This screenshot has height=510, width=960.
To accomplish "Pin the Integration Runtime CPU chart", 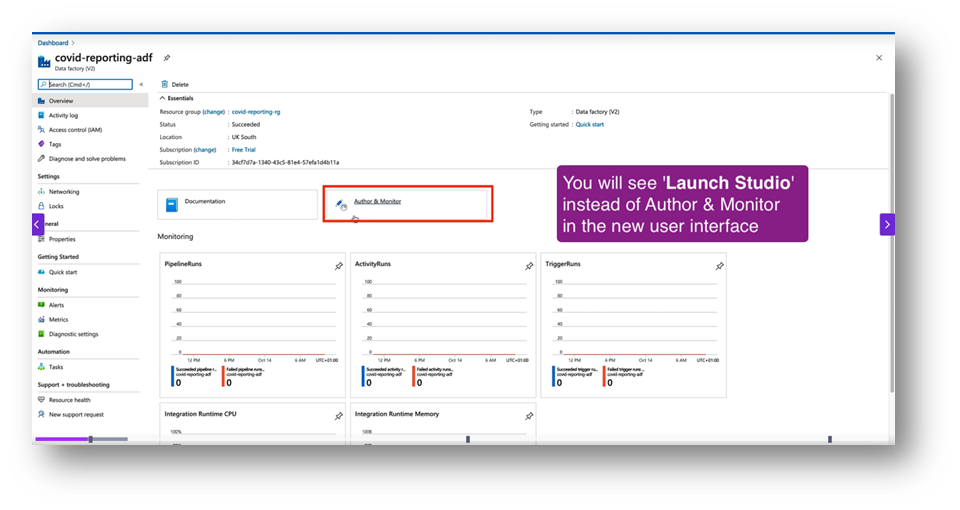I will pos(339,416).
